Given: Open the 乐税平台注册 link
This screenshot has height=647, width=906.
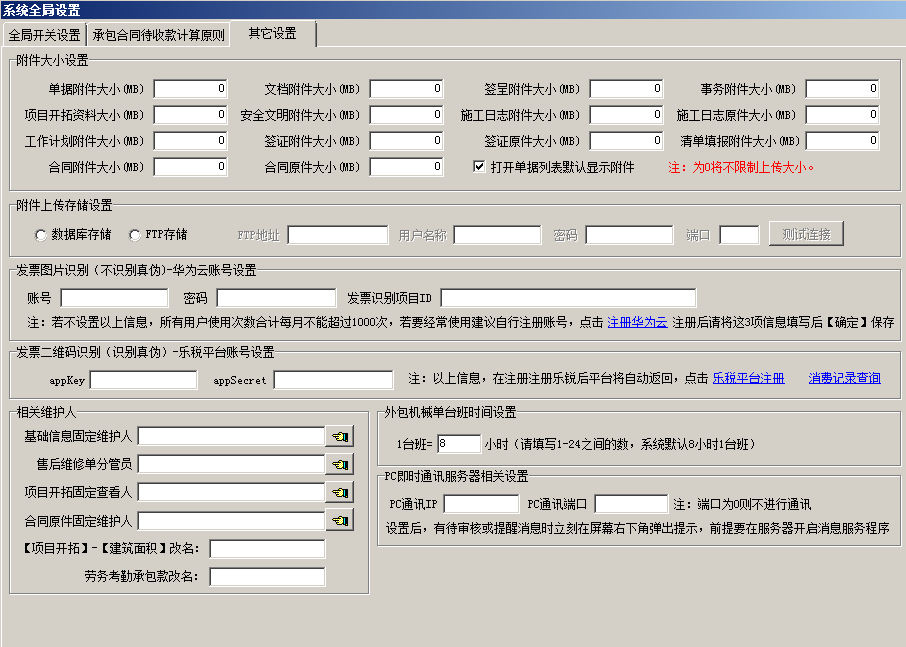Looking at the screenshot, I should (x=748, y=379).
